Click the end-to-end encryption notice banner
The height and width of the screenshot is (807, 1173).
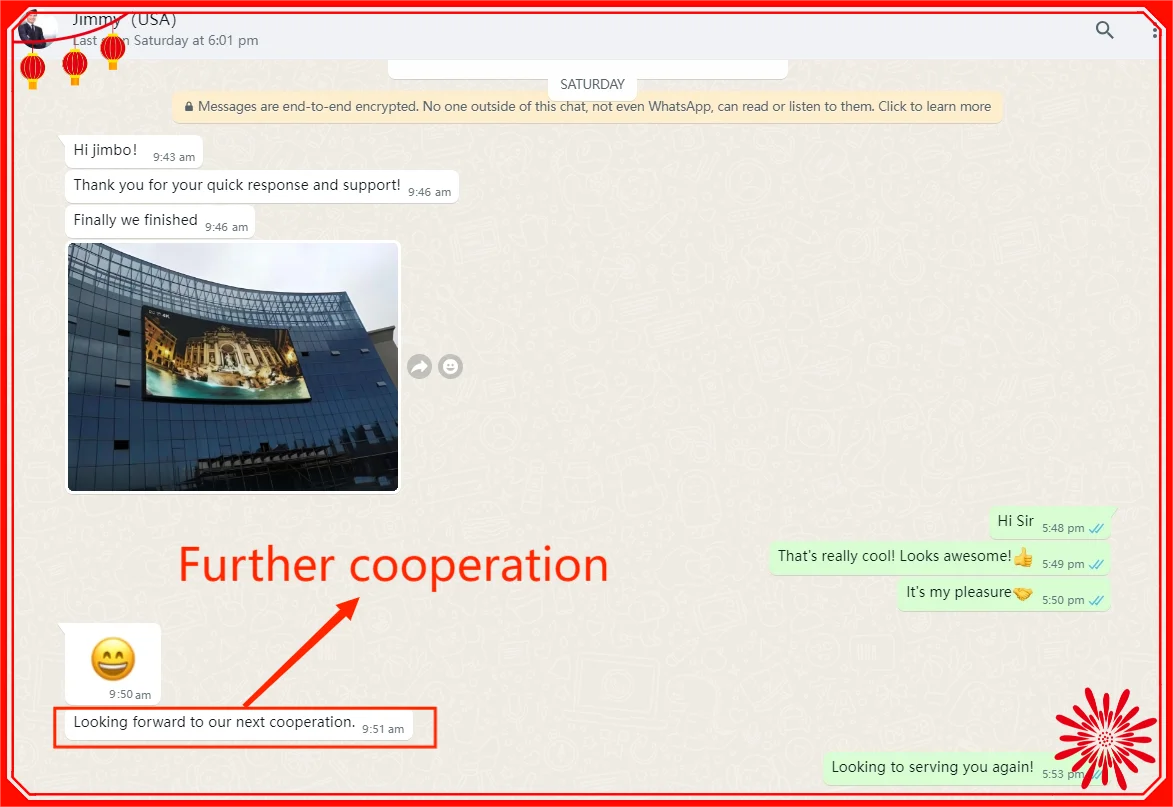coord(587,107)
